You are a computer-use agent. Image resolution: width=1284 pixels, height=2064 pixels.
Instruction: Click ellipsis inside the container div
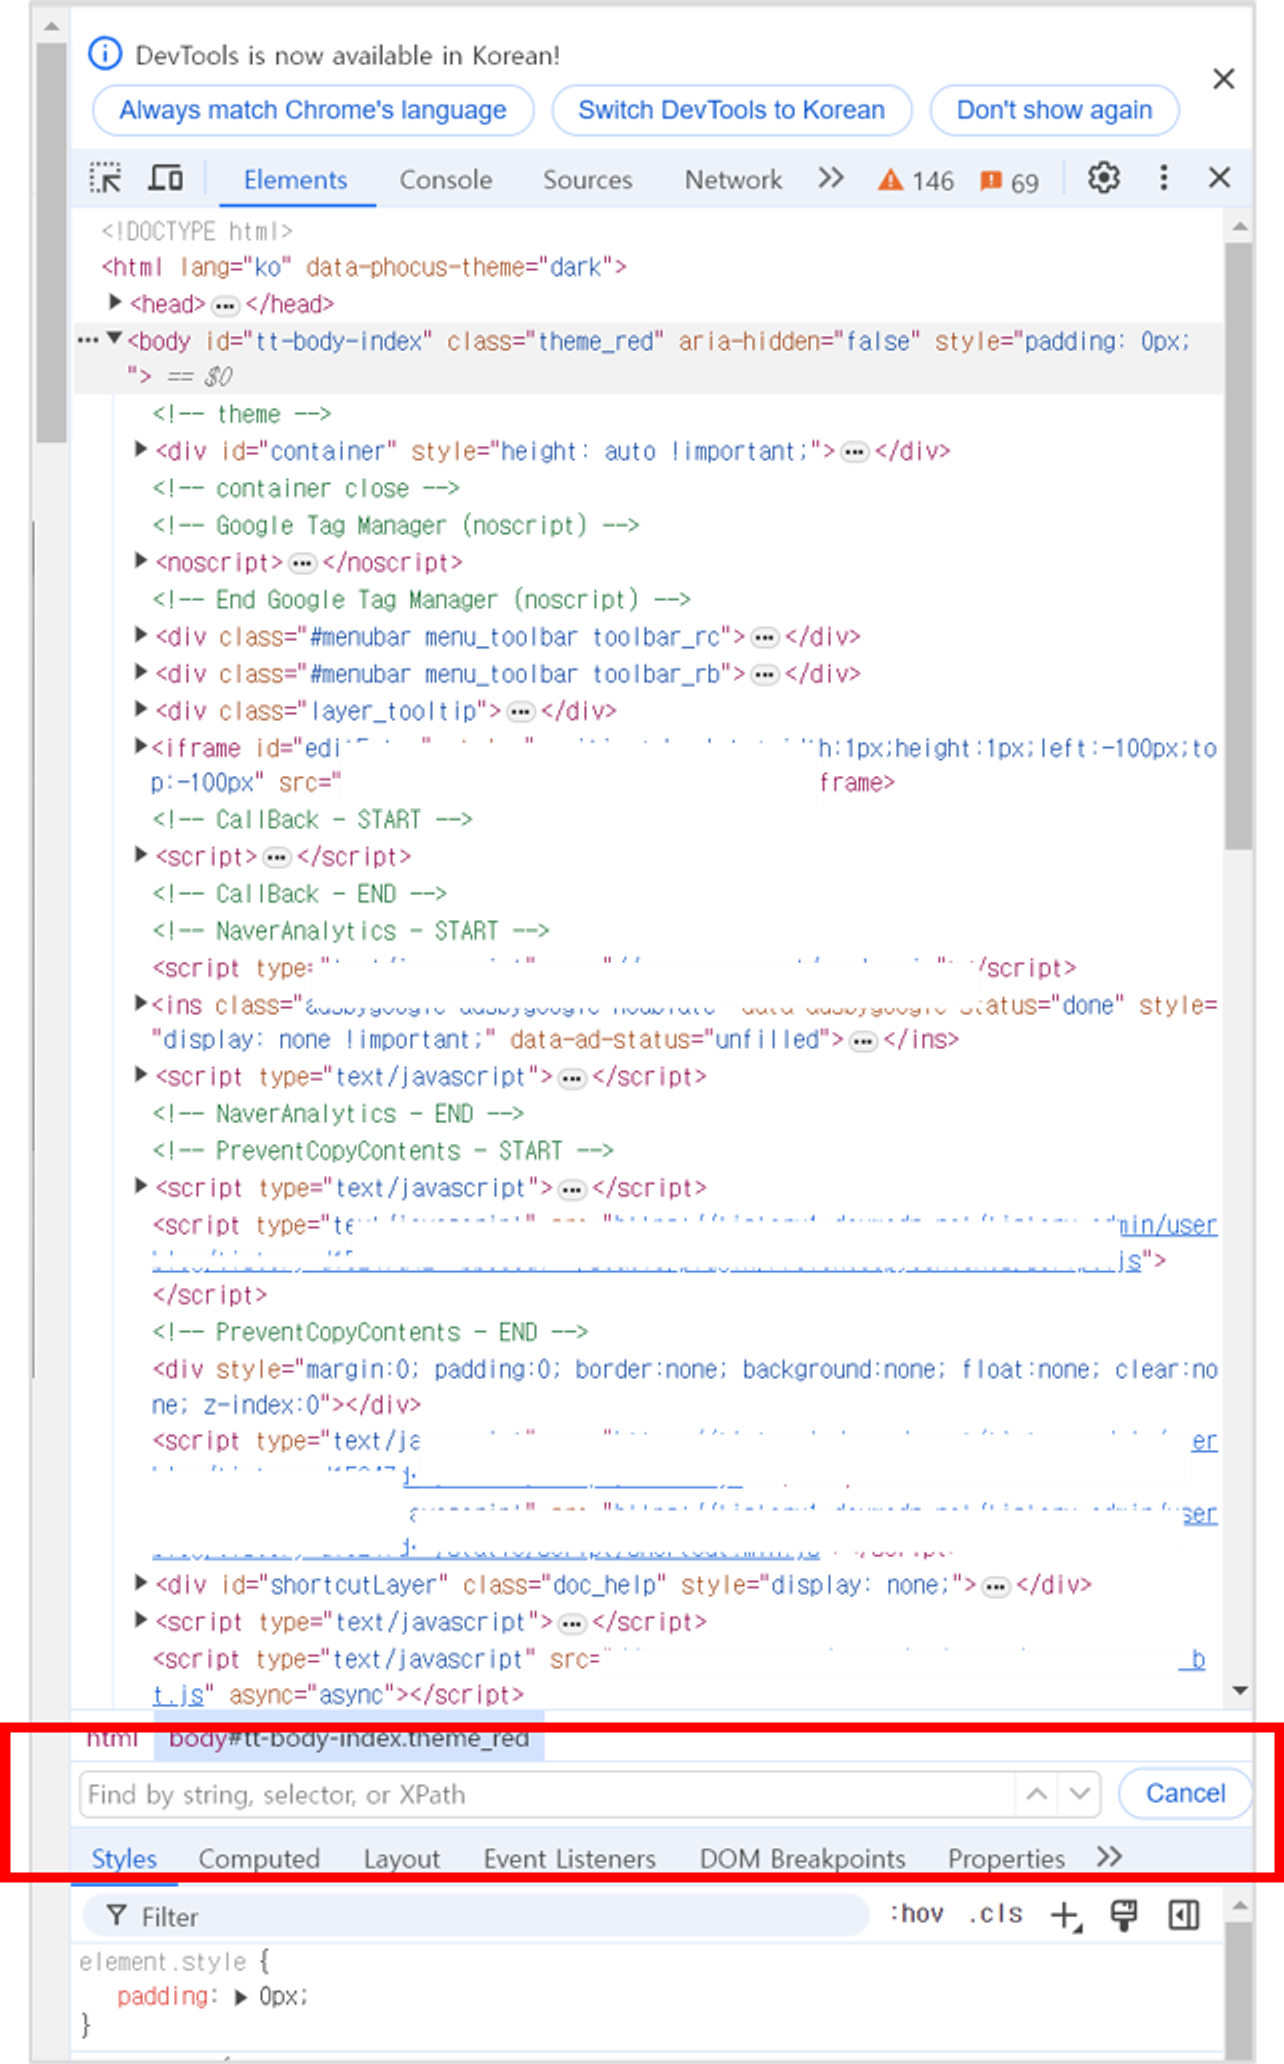(854, 453)
